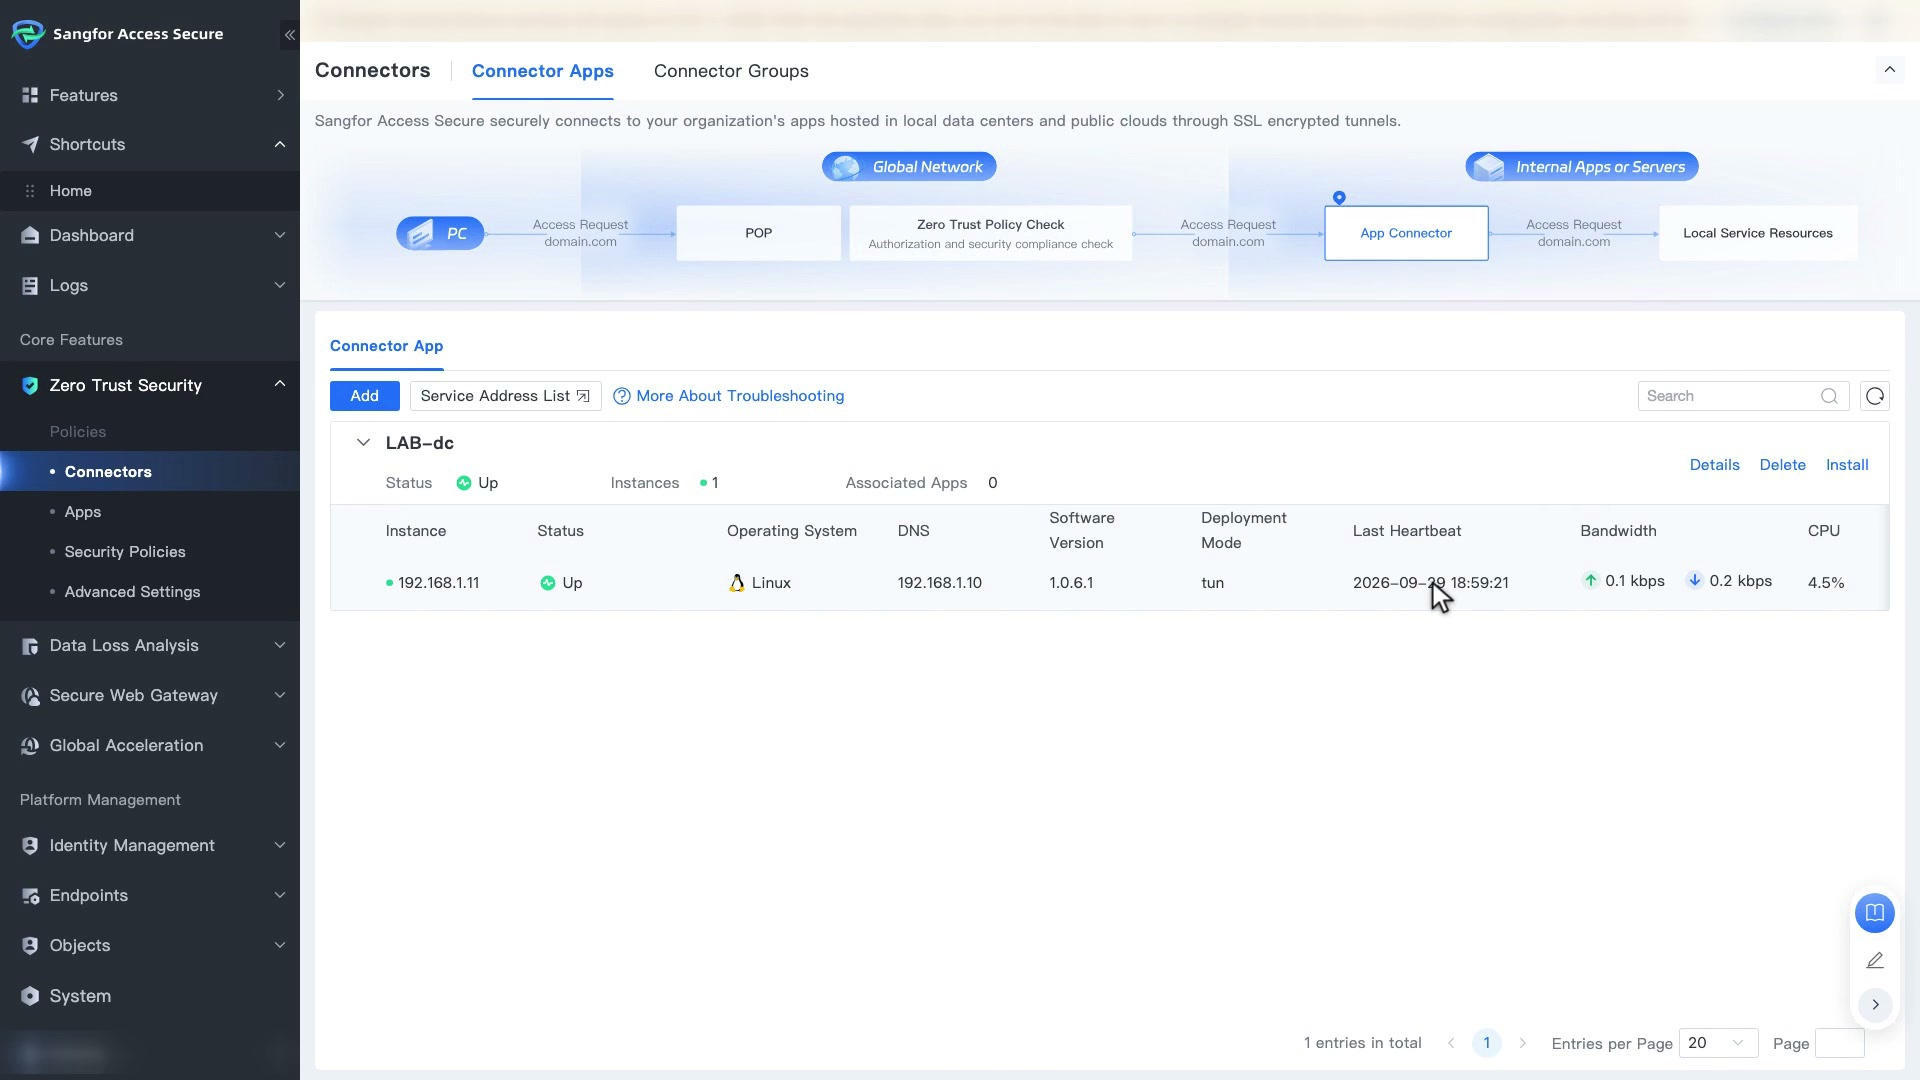Expand the Dashboard menu

point(280,235)
